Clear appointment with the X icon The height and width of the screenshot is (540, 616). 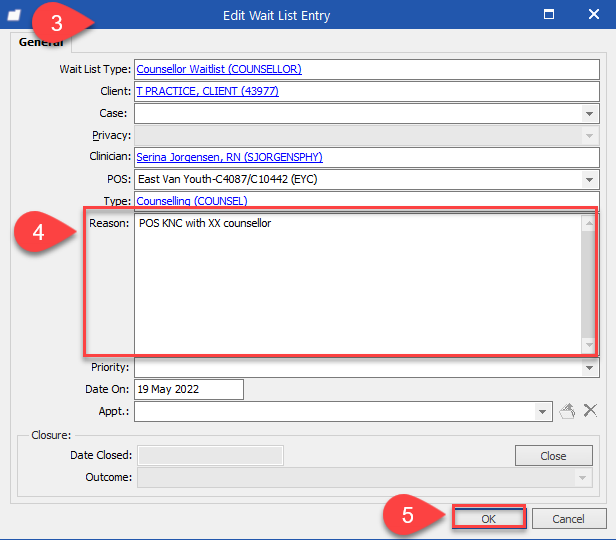point(590,410)
